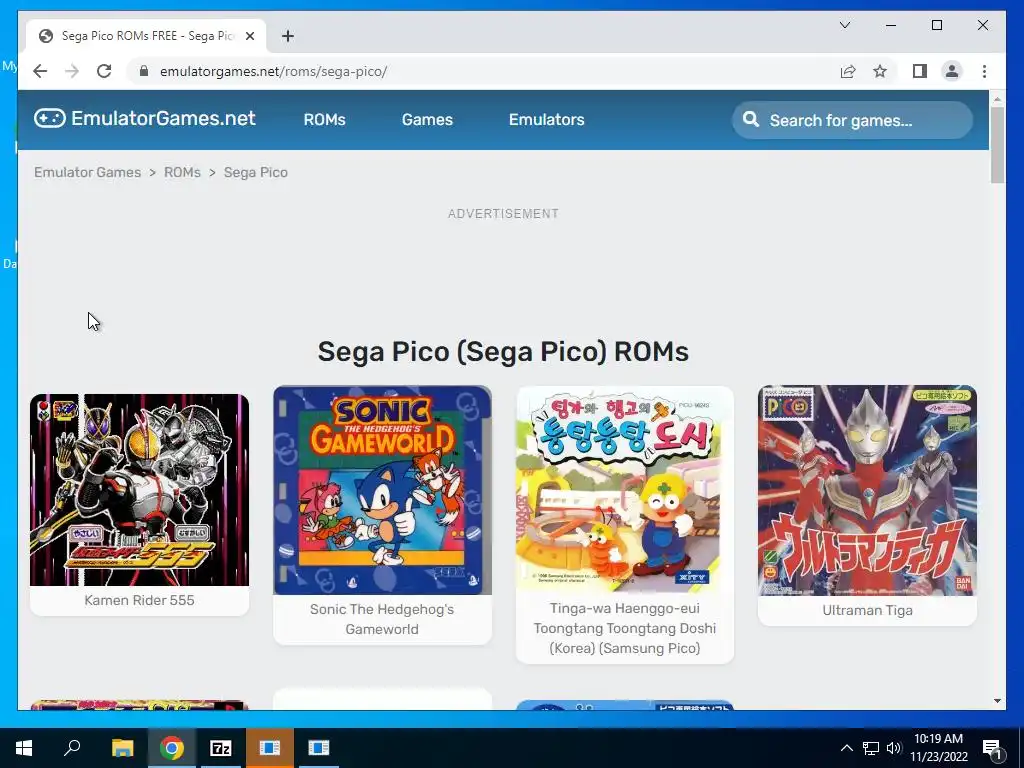Open volume control tray icon
Image resolution: width=1024 pixels, height=768 pixels.
click(x=893, y=748)
